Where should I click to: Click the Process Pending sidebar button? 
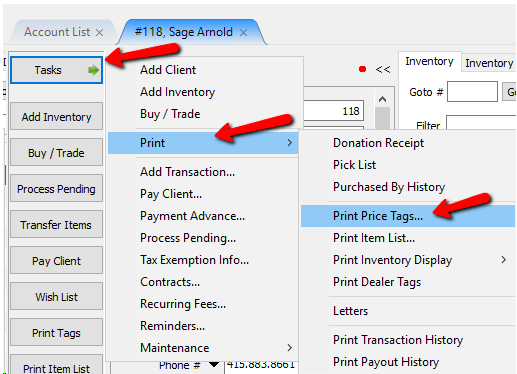[56, 188]
